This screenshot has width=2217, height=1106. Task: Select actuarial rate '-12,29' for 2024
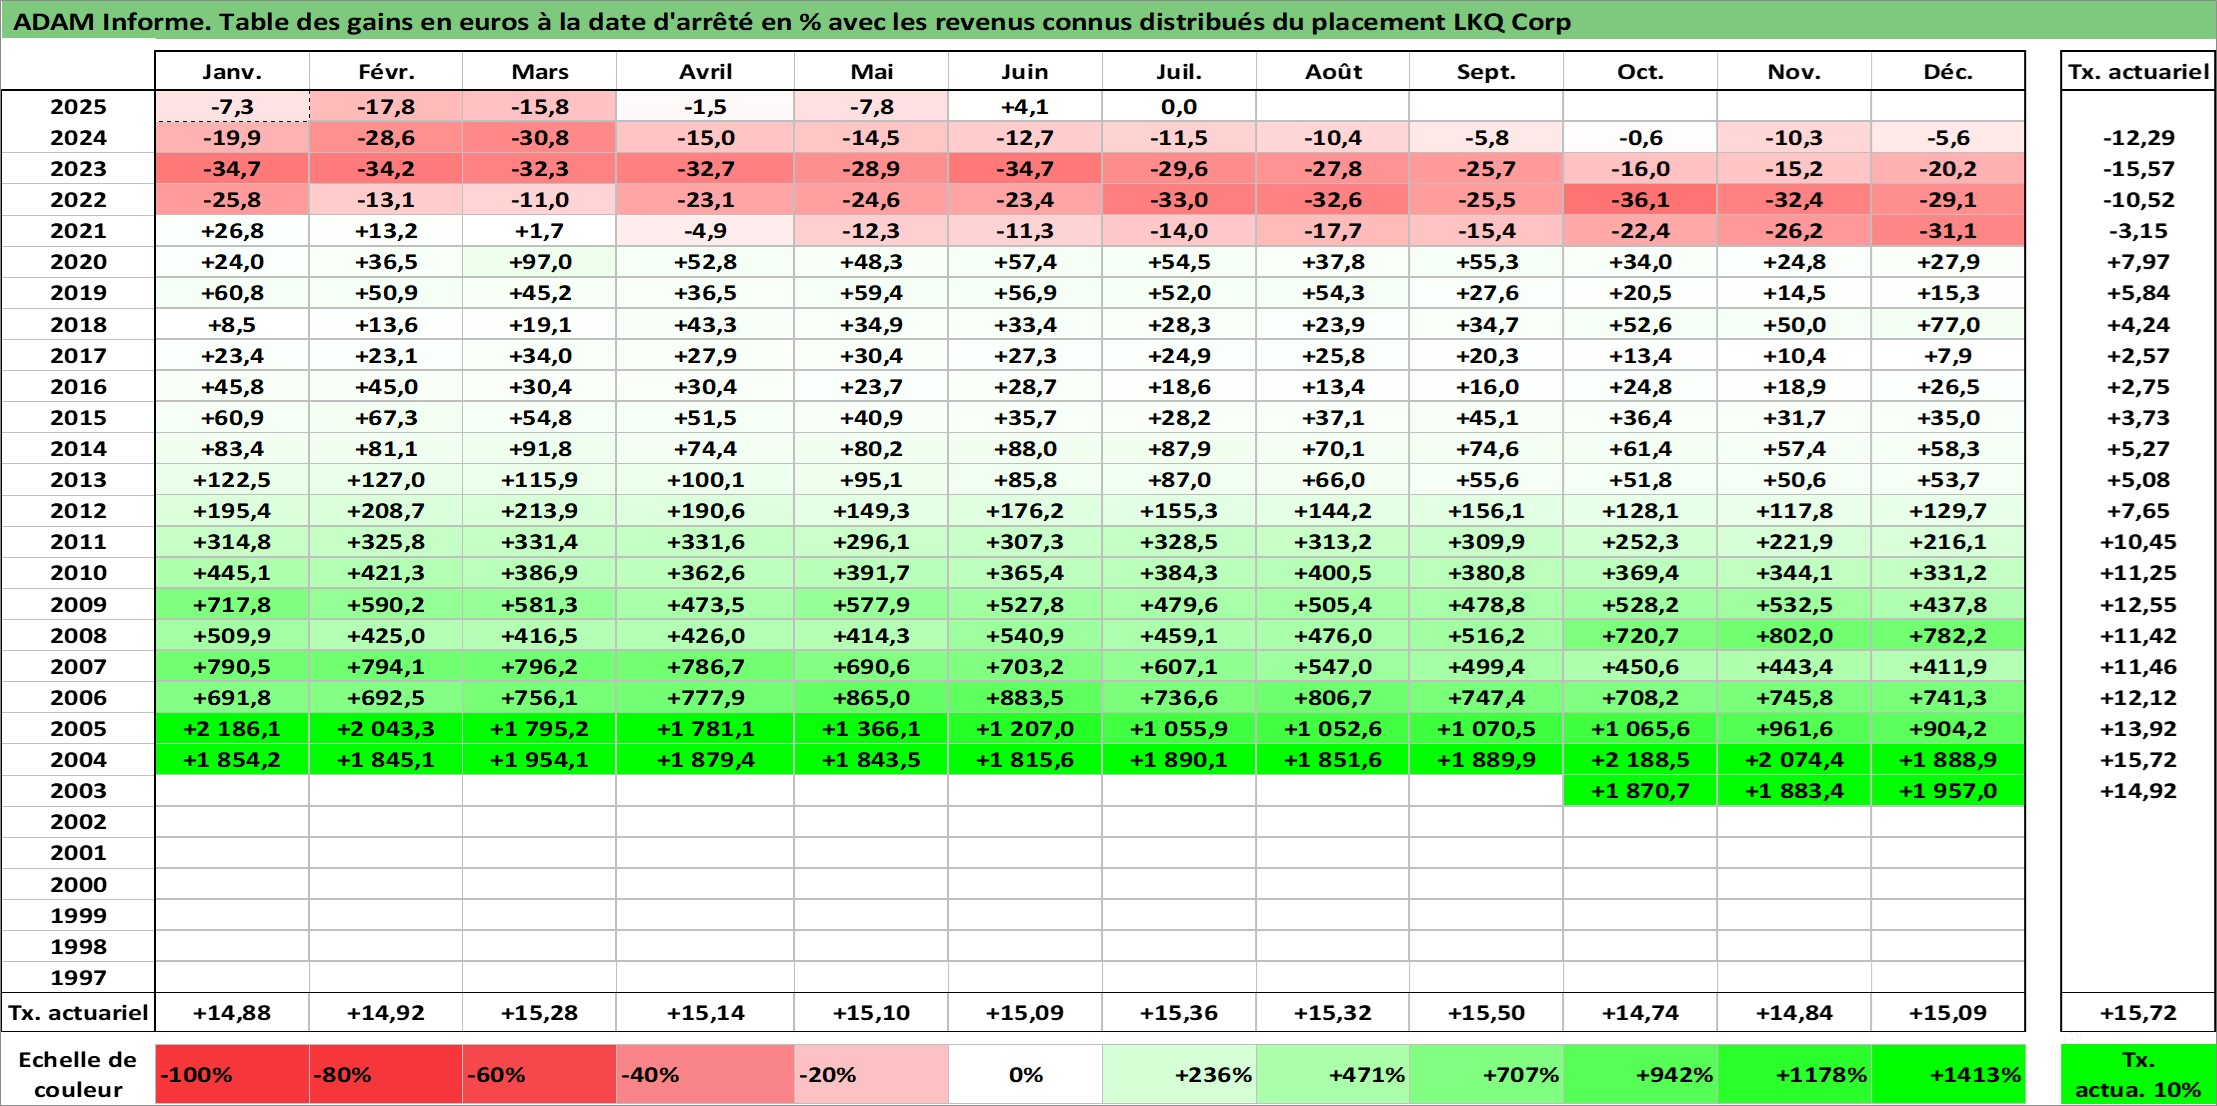[x=2138, y=138]
